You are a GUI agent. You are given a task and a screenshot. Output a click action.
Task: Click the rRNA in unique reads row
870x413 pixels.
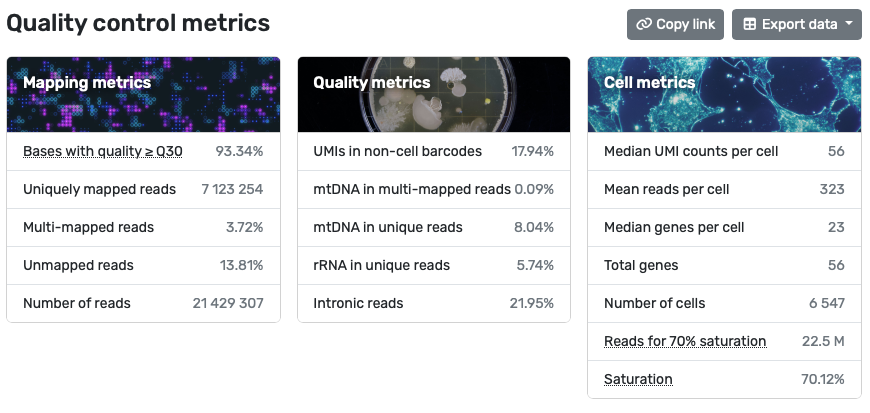pos(434,265)
